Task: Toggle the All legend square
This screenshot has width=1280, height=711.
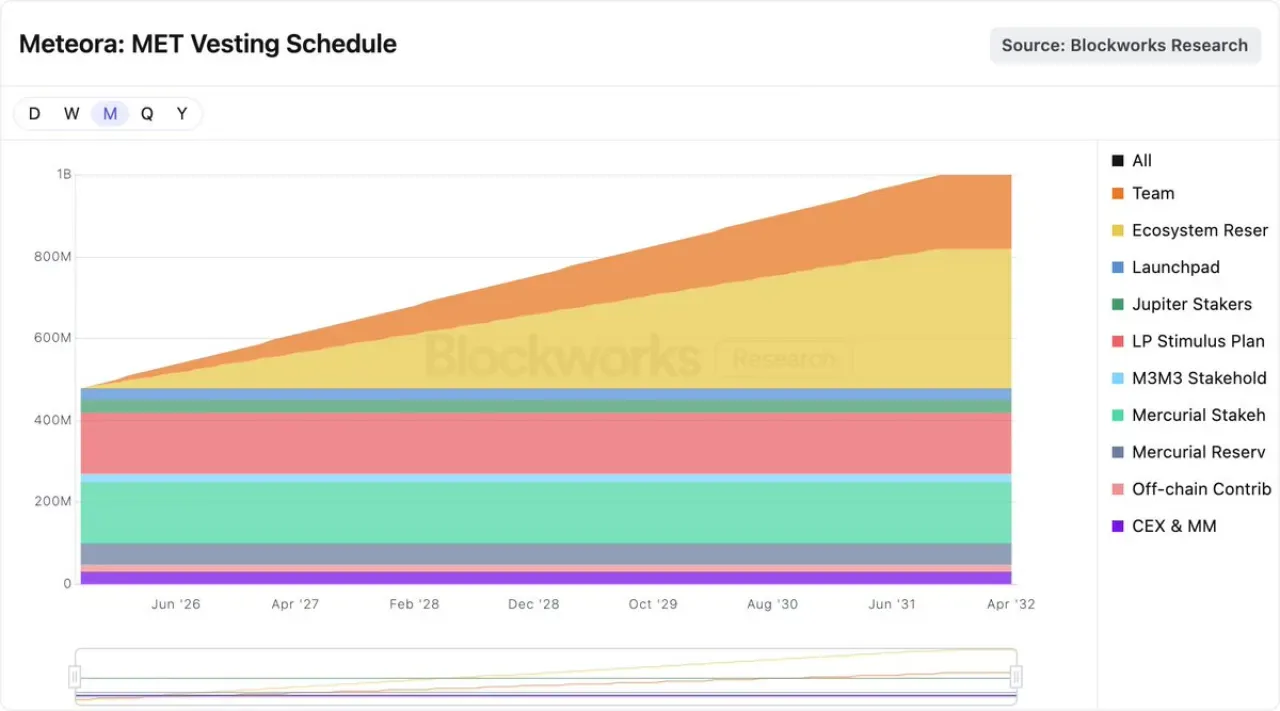Action: tap(1118, 161)
